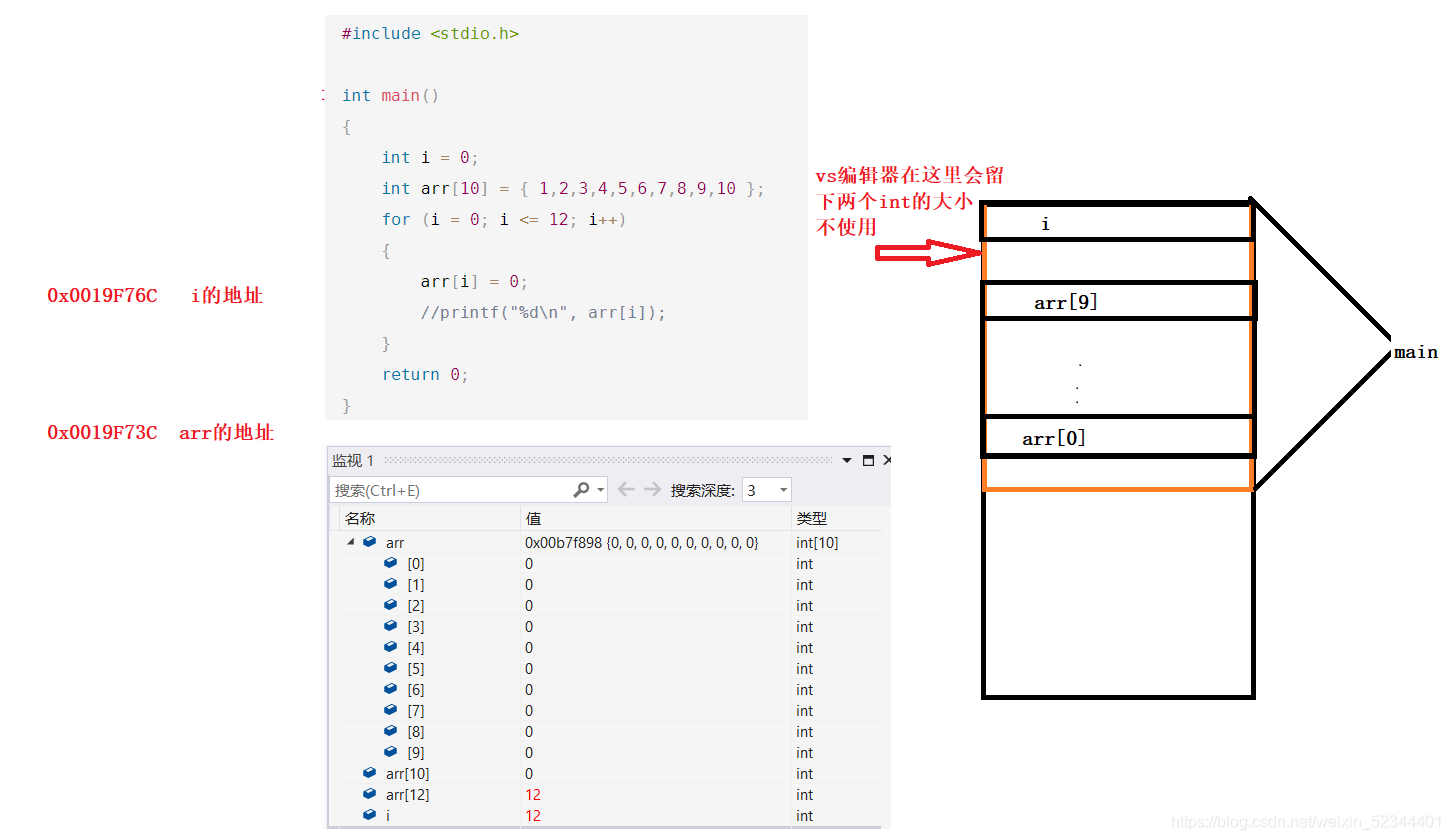Sort by the 名称 column header
The image size is (1450, 840).
[x=360, y=518]
